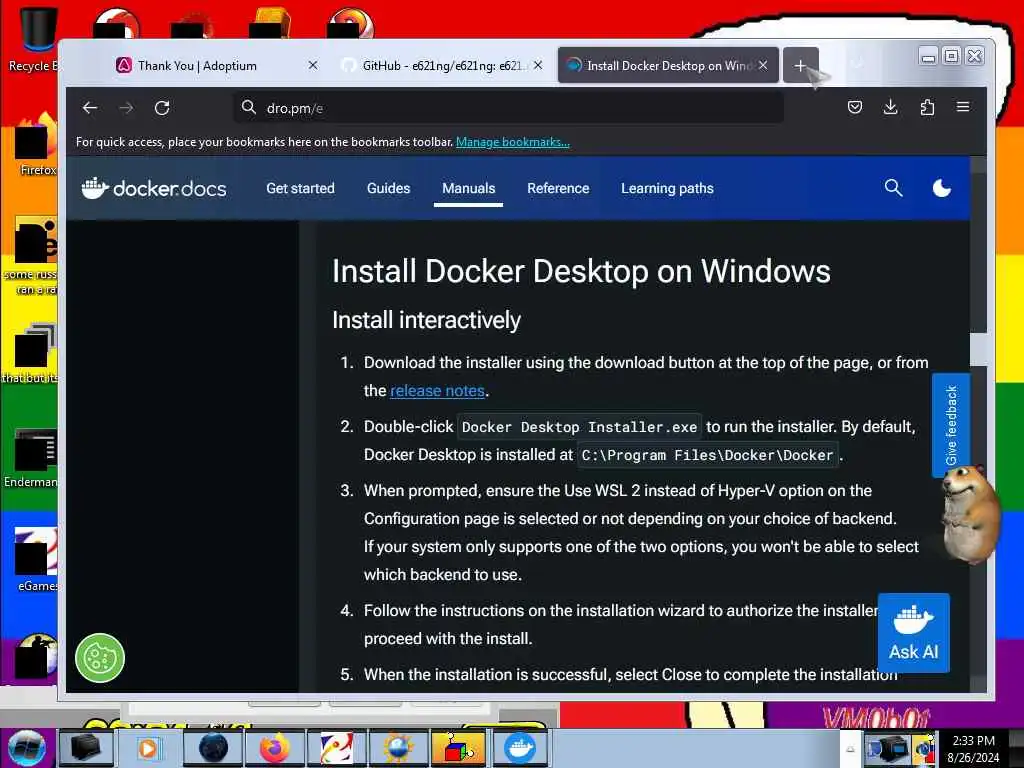Show hidden system tray icons

pos(850,749)
